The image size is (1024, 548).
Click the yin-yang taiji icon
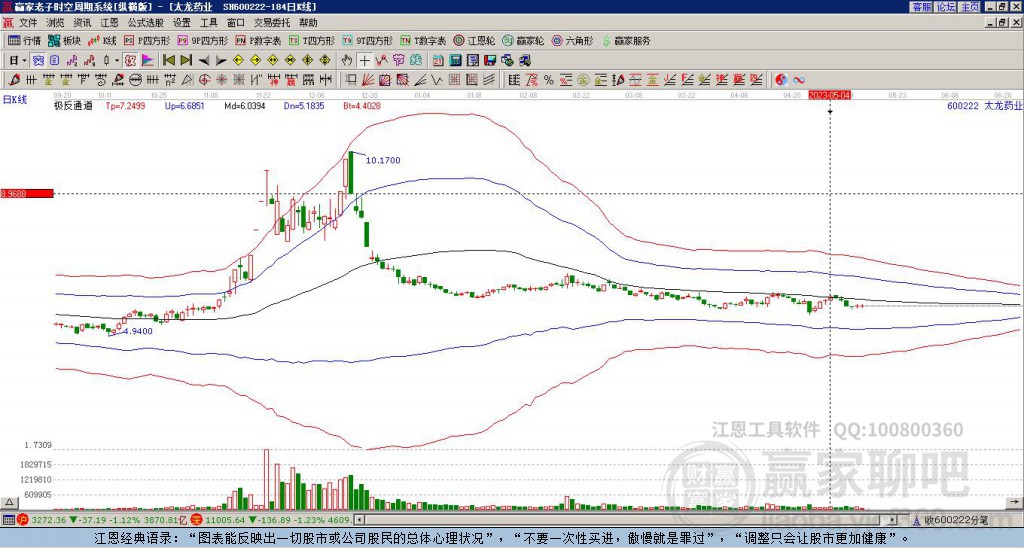pyautogui.click(x=781, y=80)
